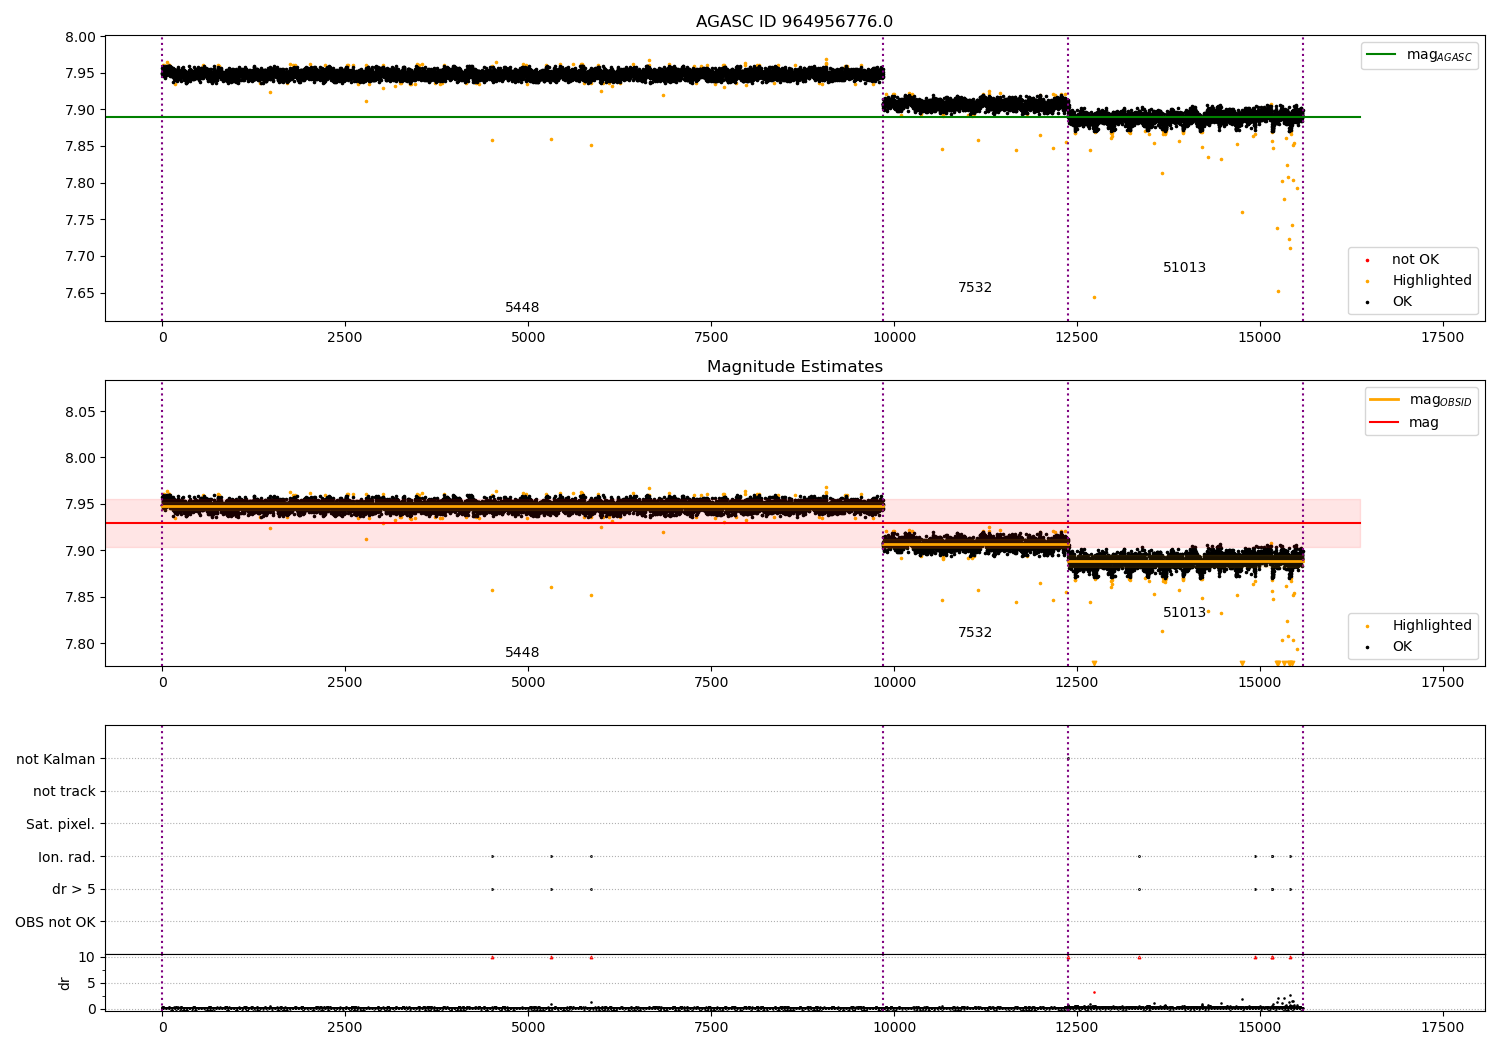The width and height of the screenshot is (1500, 1050).
Task: Click the 8.00 y-tick in top plot
Action: tap(80, 37)
